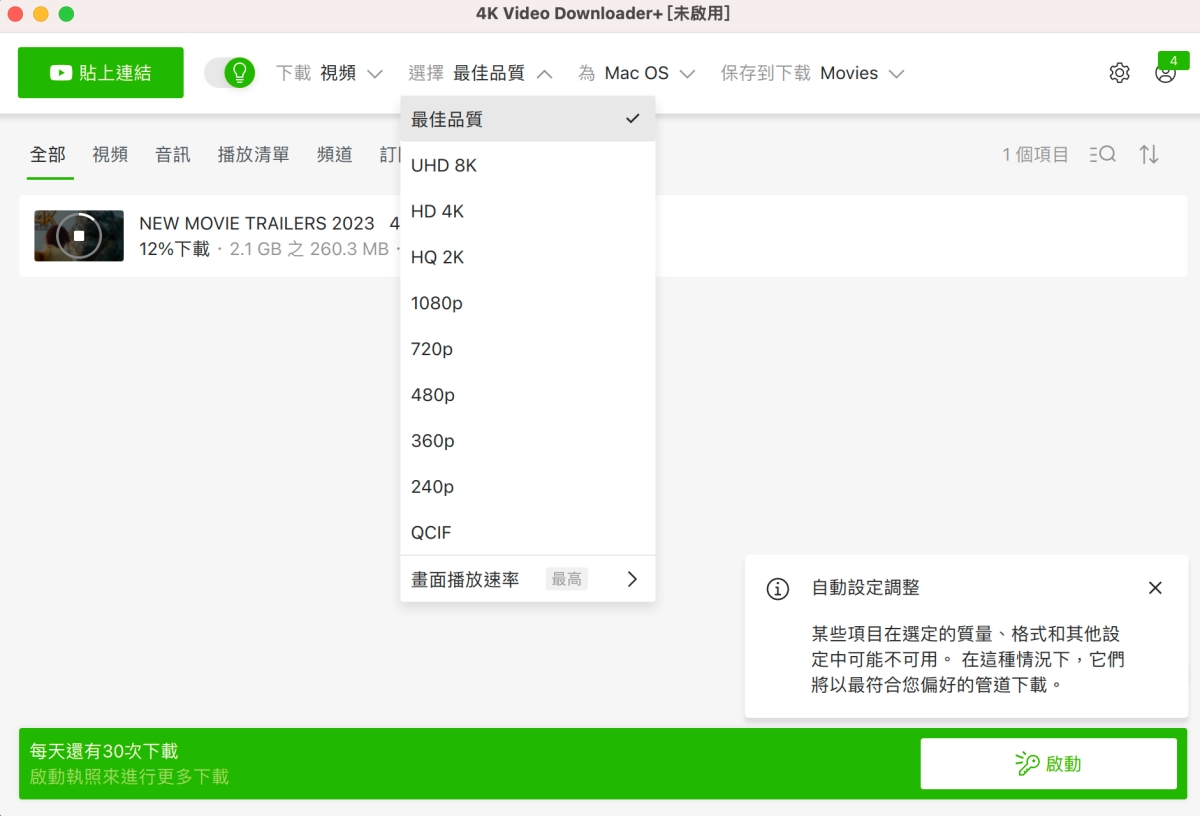Open the 為 Mac OS format dropdown
The height and width of the screenshot is (816, 1200).
point(637,73)
